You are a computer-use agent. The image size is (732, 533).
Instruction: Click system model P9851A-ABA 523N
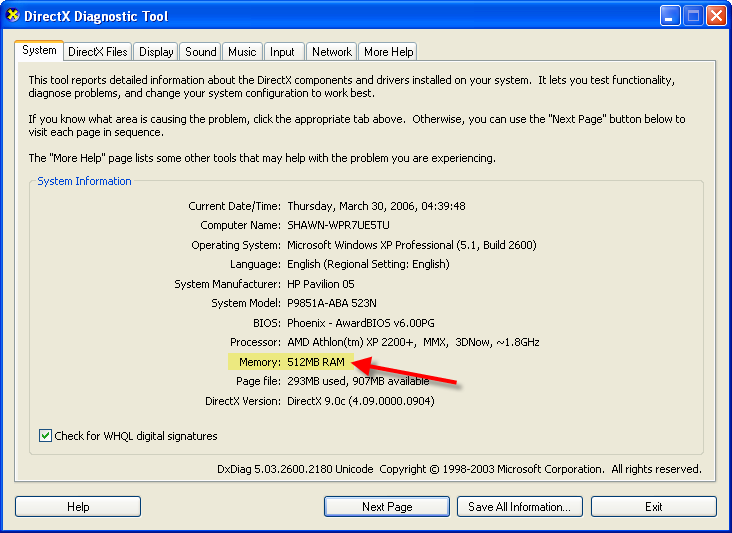pyautogui.click(x=331, y=303)
